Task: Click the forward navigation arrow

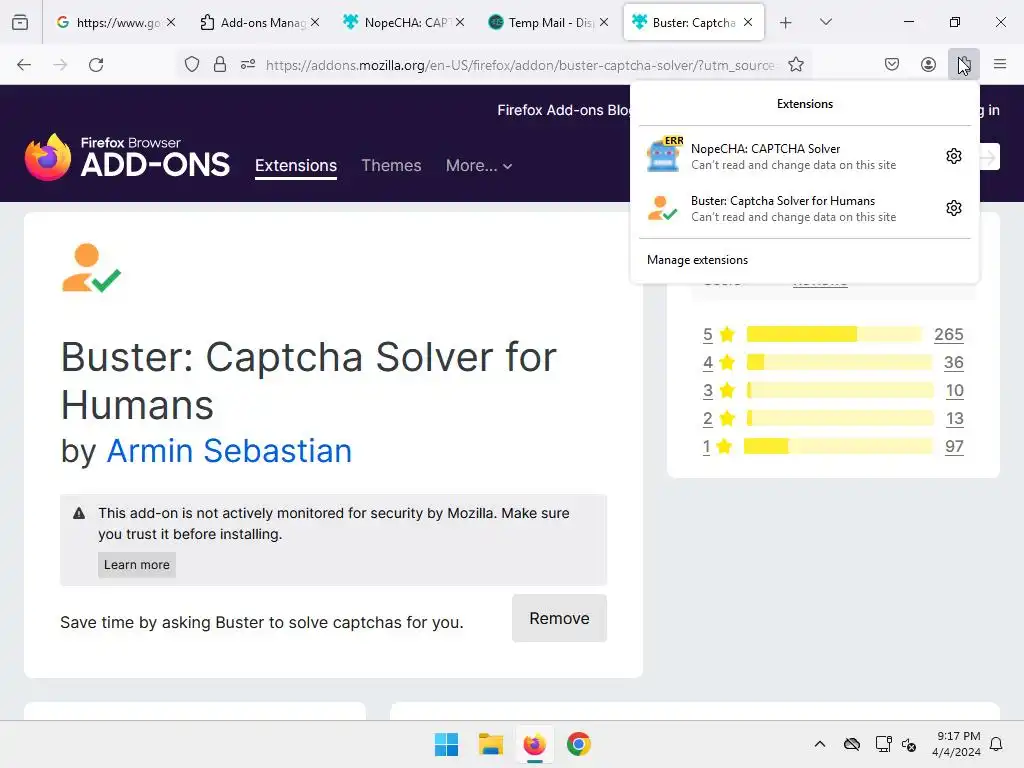Action: tap(60, 65)
